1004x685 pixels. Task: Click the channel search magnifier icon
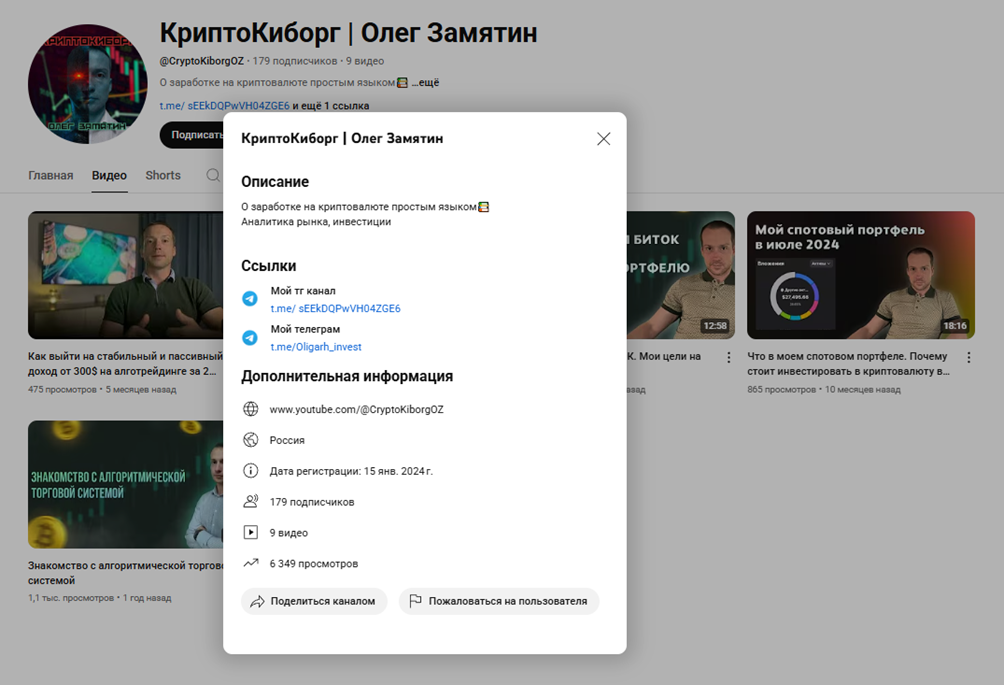pos(213,175)
